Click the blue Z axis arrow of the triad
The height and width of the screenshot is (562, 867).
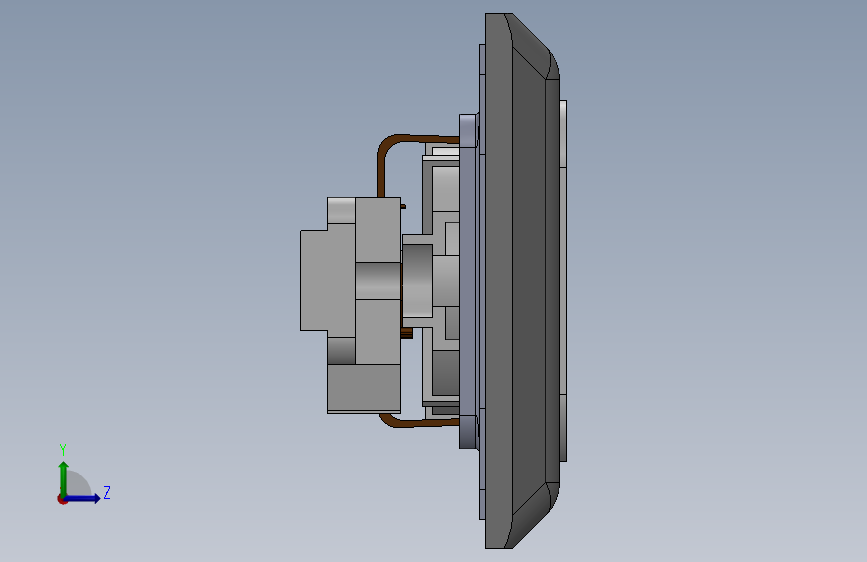[83, 498]
